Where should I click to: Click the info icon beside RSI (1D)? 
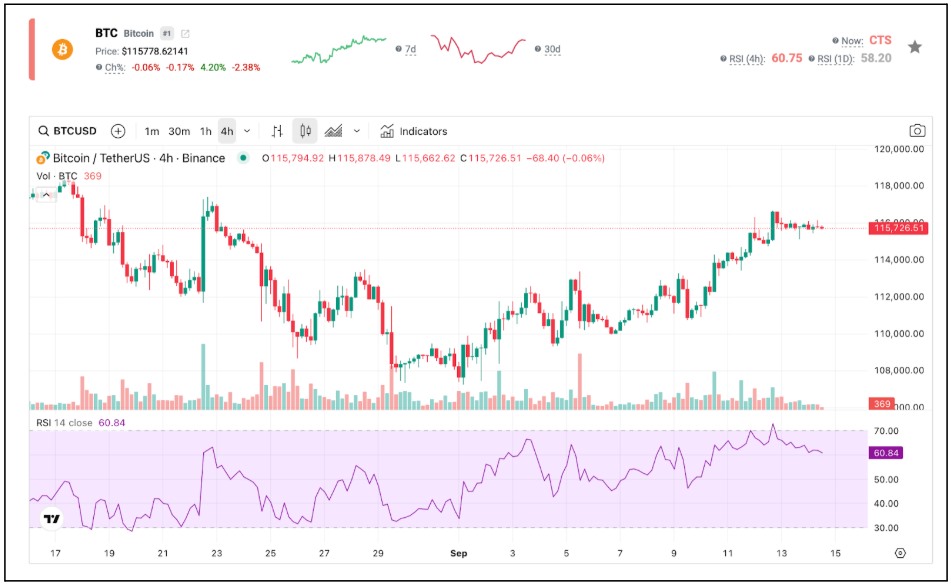(x=812, y=59)
